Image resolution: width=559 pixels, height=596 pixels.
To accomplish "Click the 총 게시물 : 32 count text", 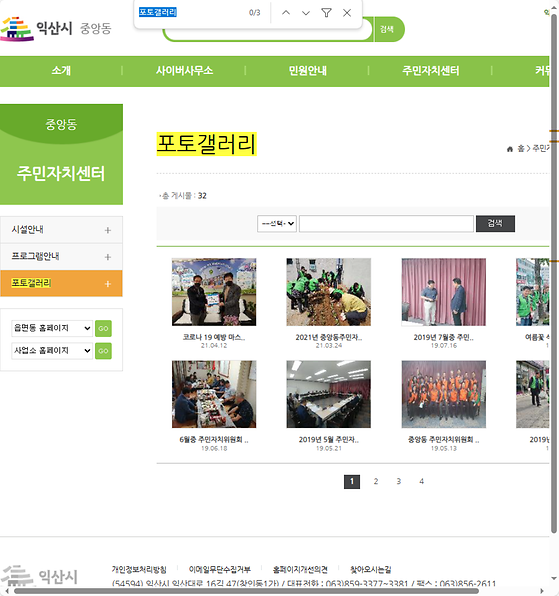I will tap(183, 196).
